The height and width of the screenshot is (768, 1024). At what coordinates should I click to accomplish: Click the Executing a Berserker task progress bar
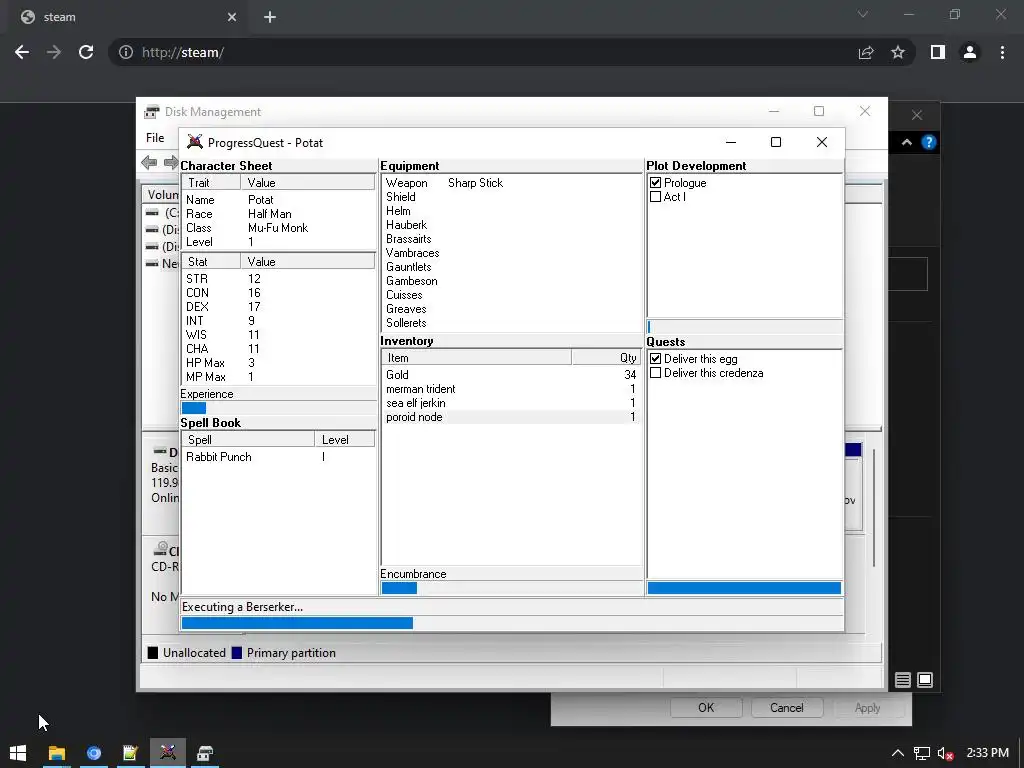pos(512,623)
